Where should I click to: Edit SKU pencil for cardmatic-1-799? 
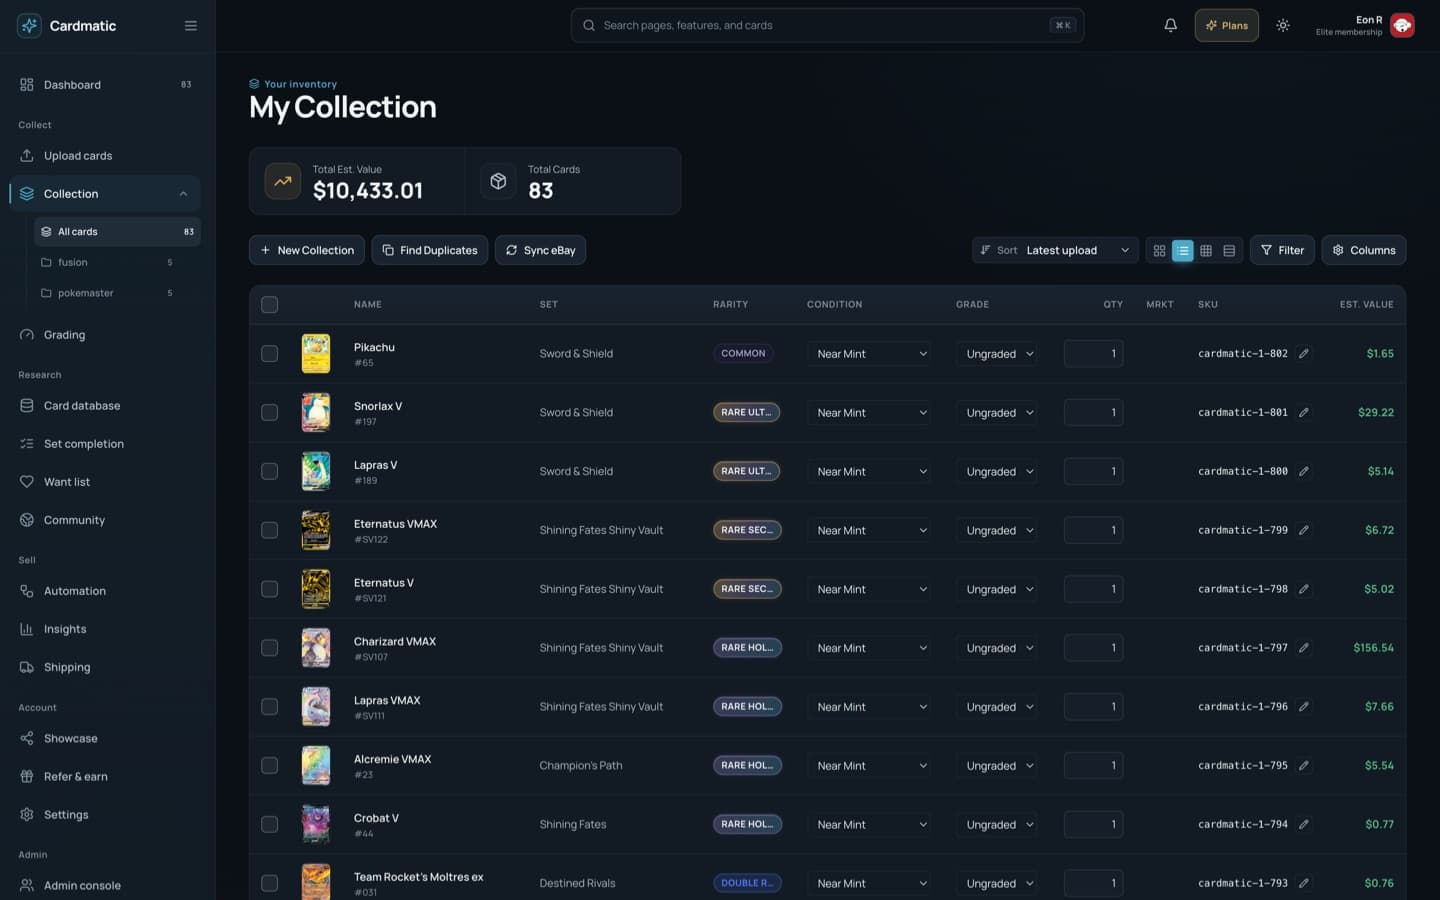coord(1304,530)
